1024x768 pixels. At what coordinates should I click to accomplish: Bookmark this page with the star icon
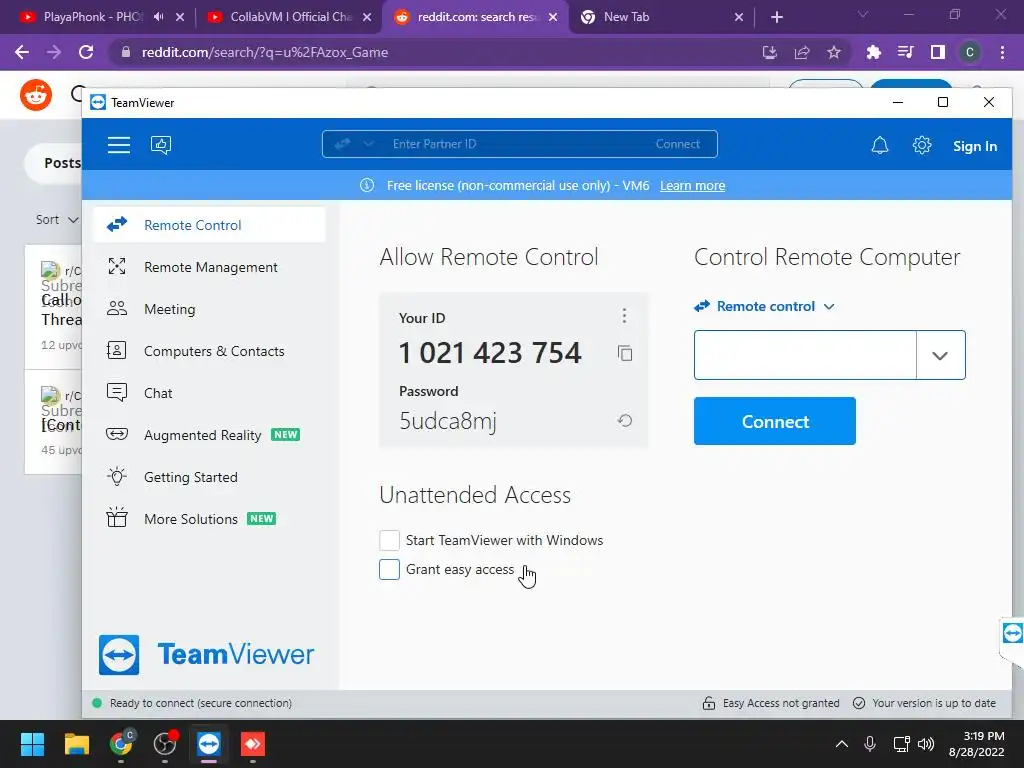(834, 52)
